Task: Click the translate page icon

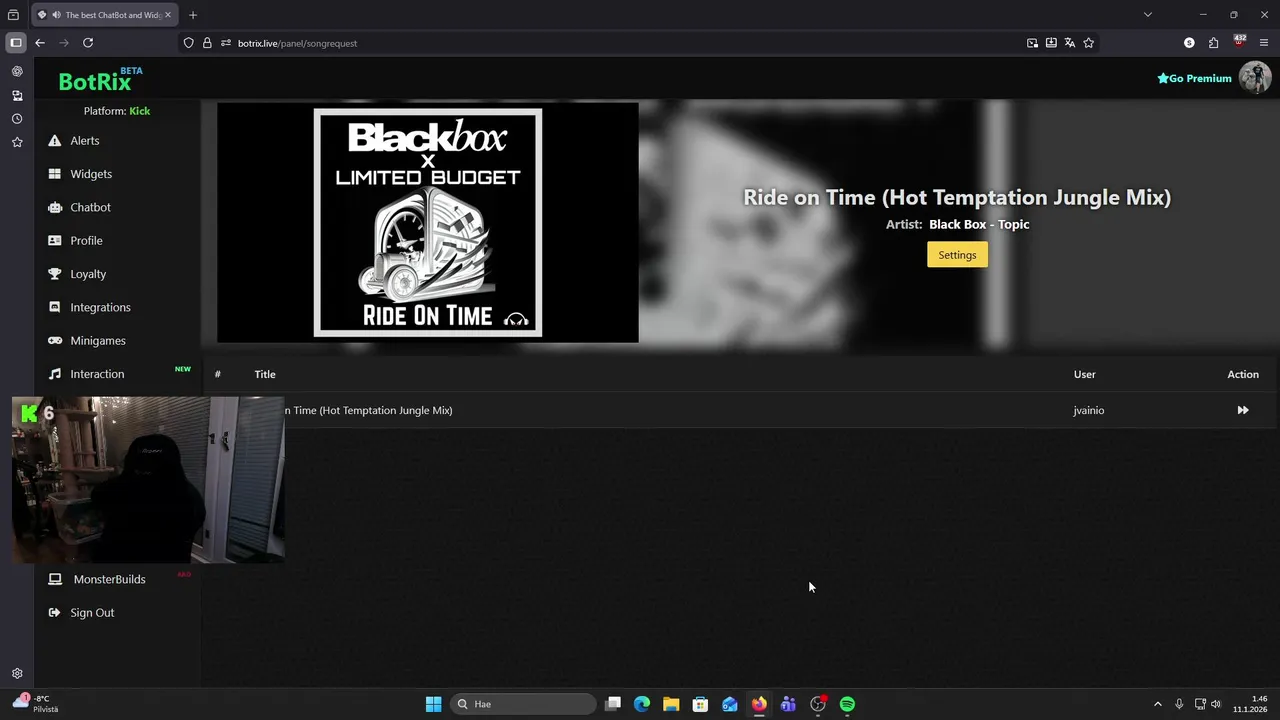Action: click(1070, 43)
